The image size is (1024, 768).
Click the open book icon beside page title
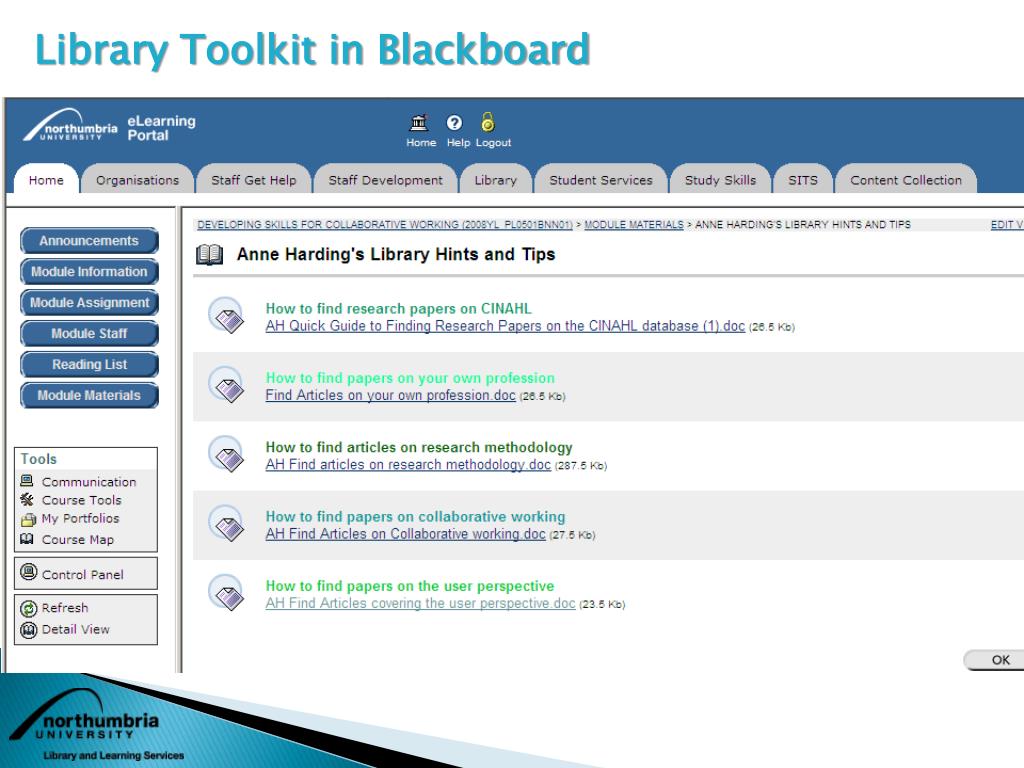(210, 255)
